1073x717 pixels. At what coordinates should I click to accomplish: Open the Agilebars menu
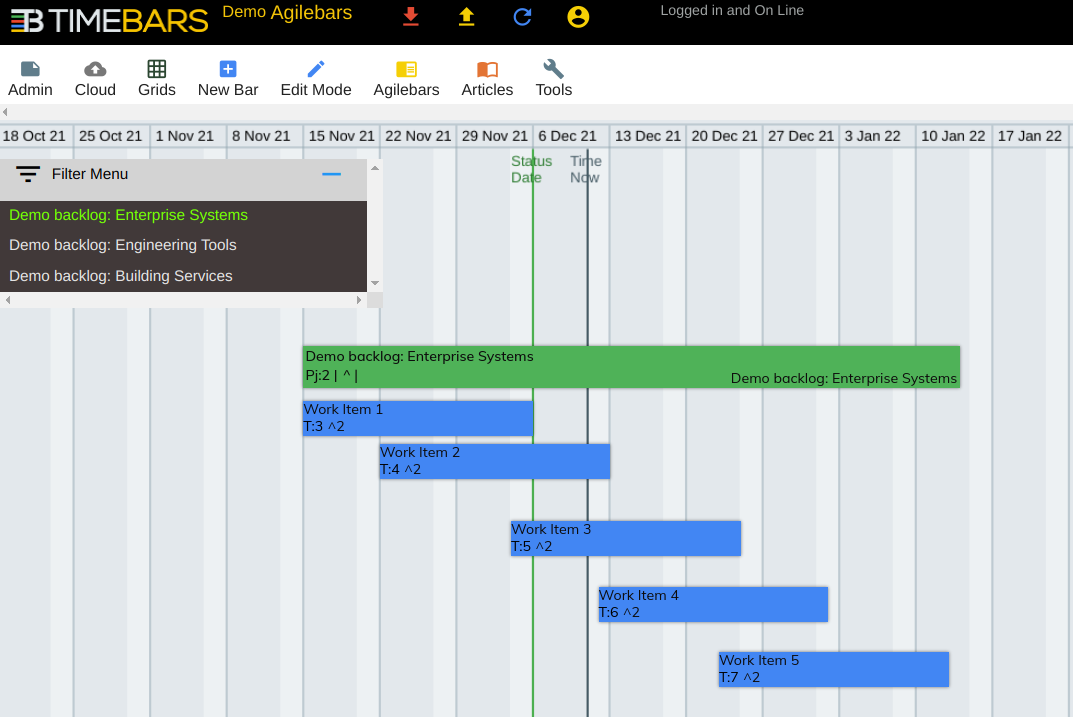[406, 78]
